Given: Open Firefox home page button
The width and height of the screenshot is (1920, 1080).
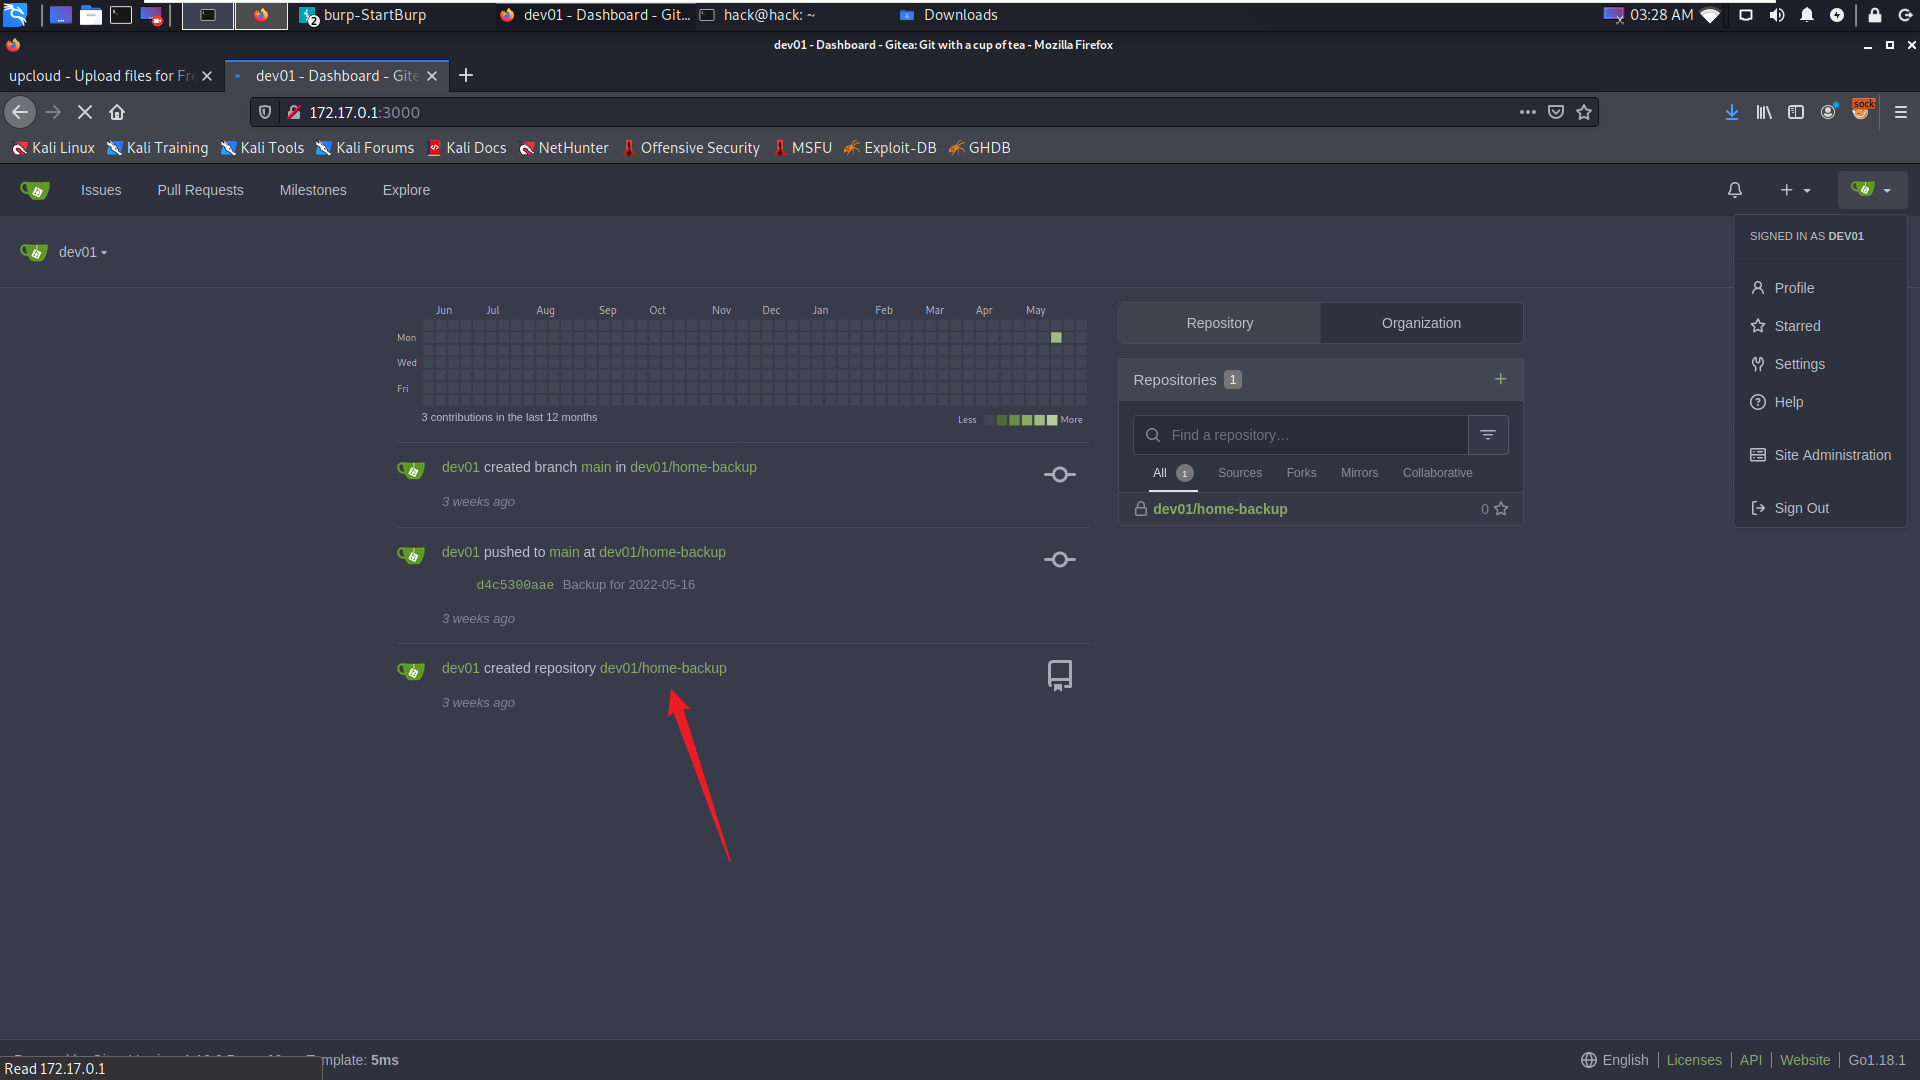Looking at the screenshot, I should [117, 112].
